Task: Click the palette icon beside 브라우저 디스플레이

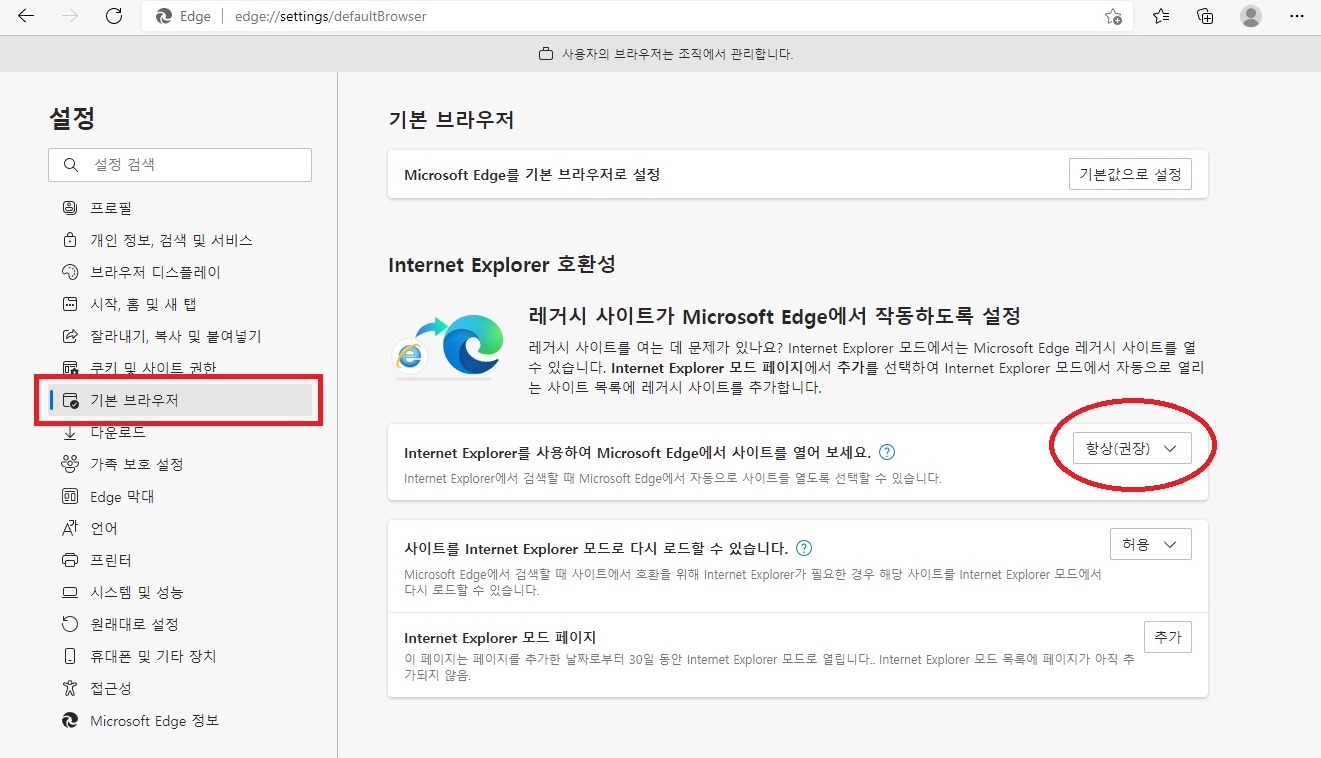Action: pos(70,272)
